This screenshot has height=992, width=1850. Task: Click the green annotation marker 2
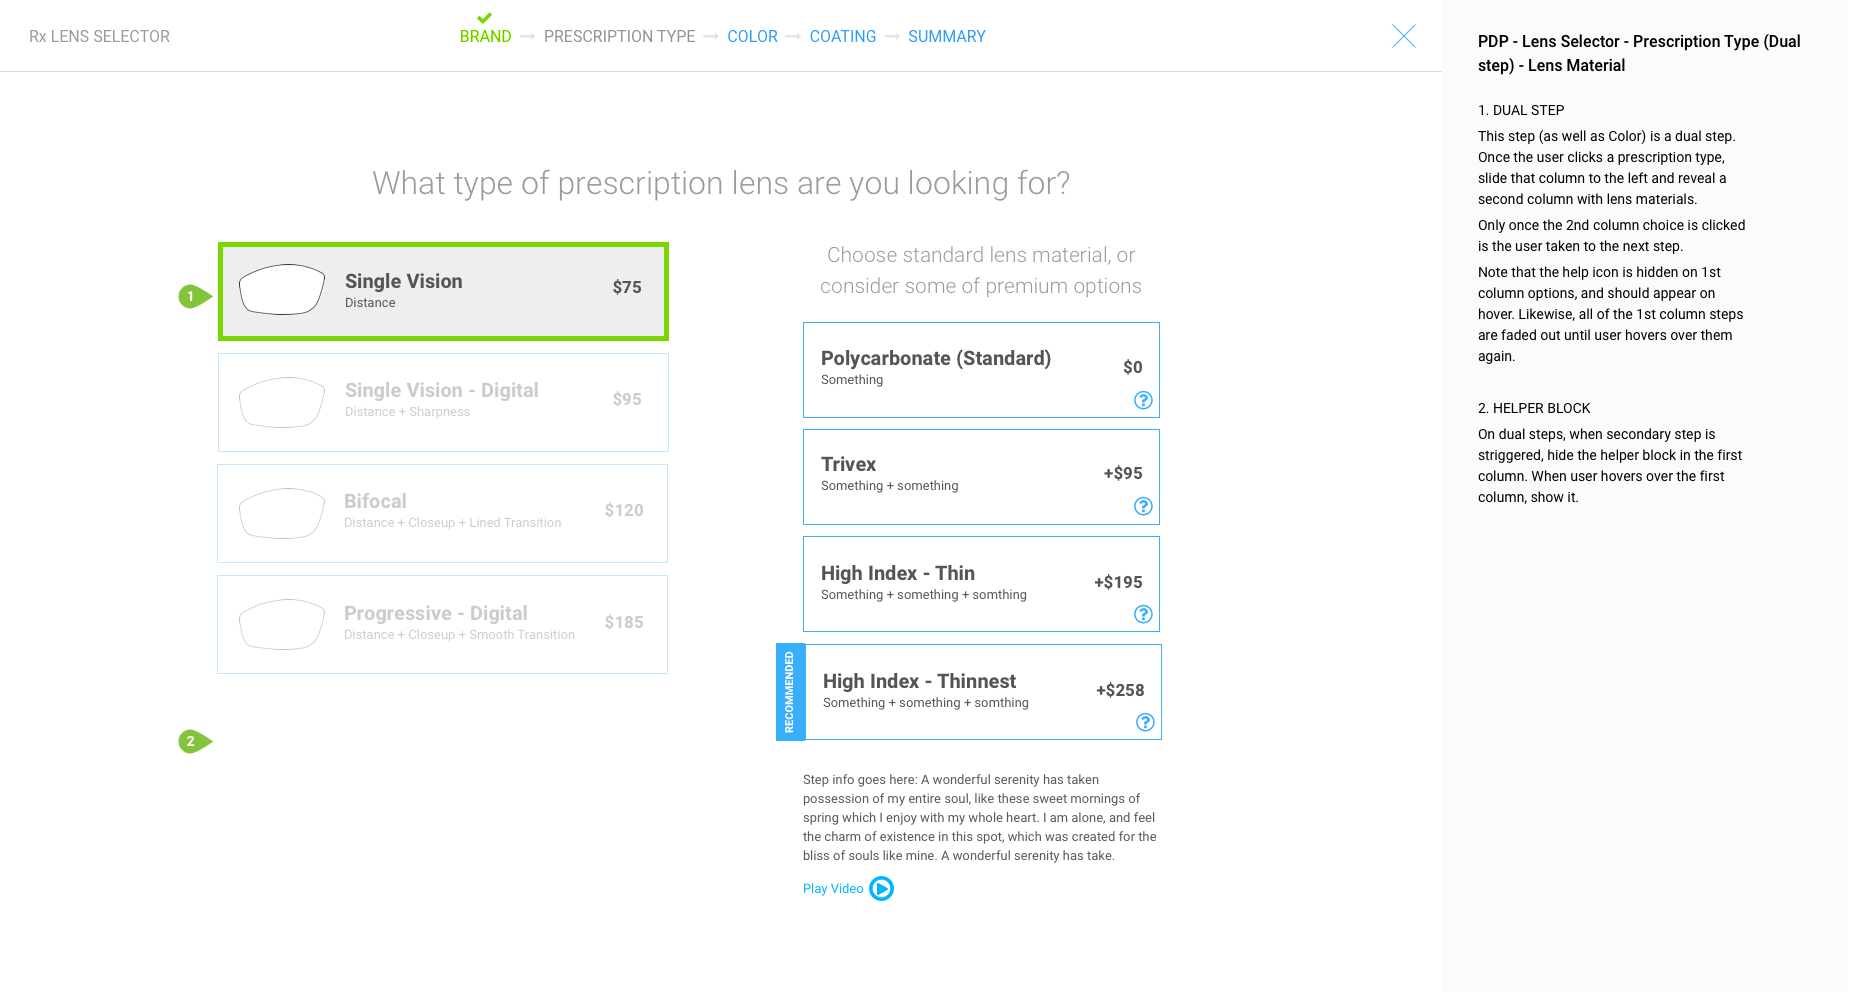[193, 741]
